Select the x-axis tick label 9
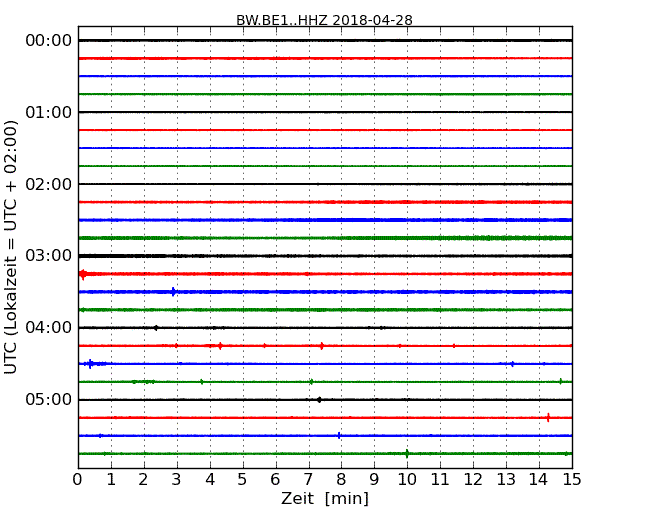 [374, 480]
